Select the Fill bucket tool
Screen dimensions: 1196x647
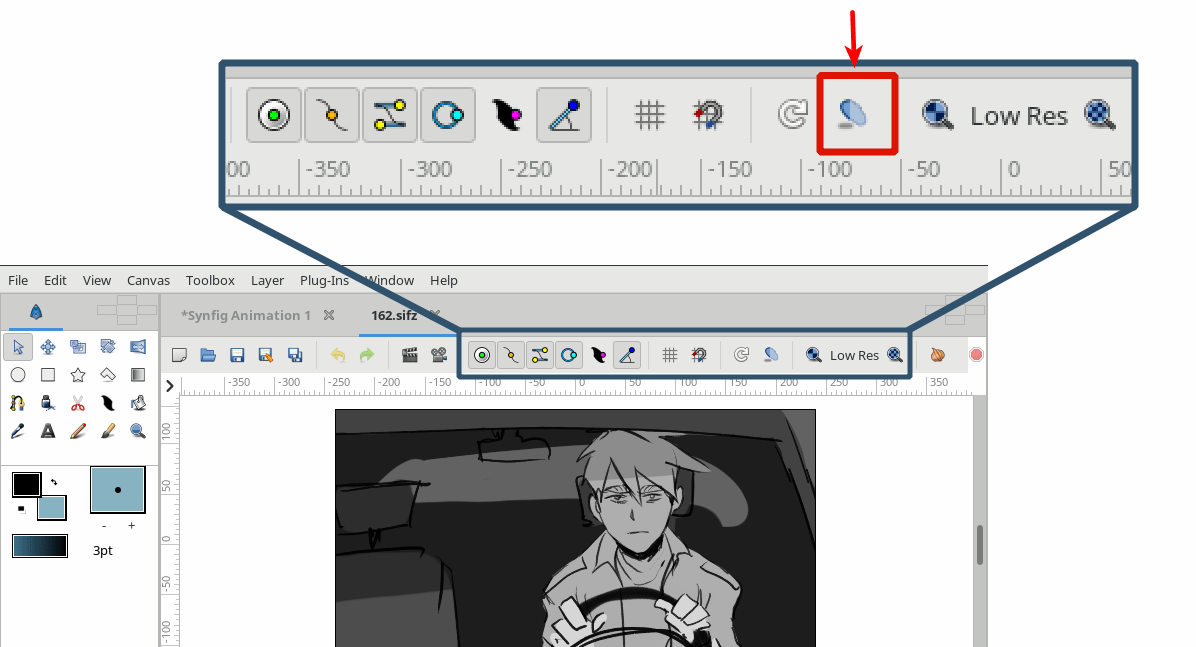[x=138, y=403]
